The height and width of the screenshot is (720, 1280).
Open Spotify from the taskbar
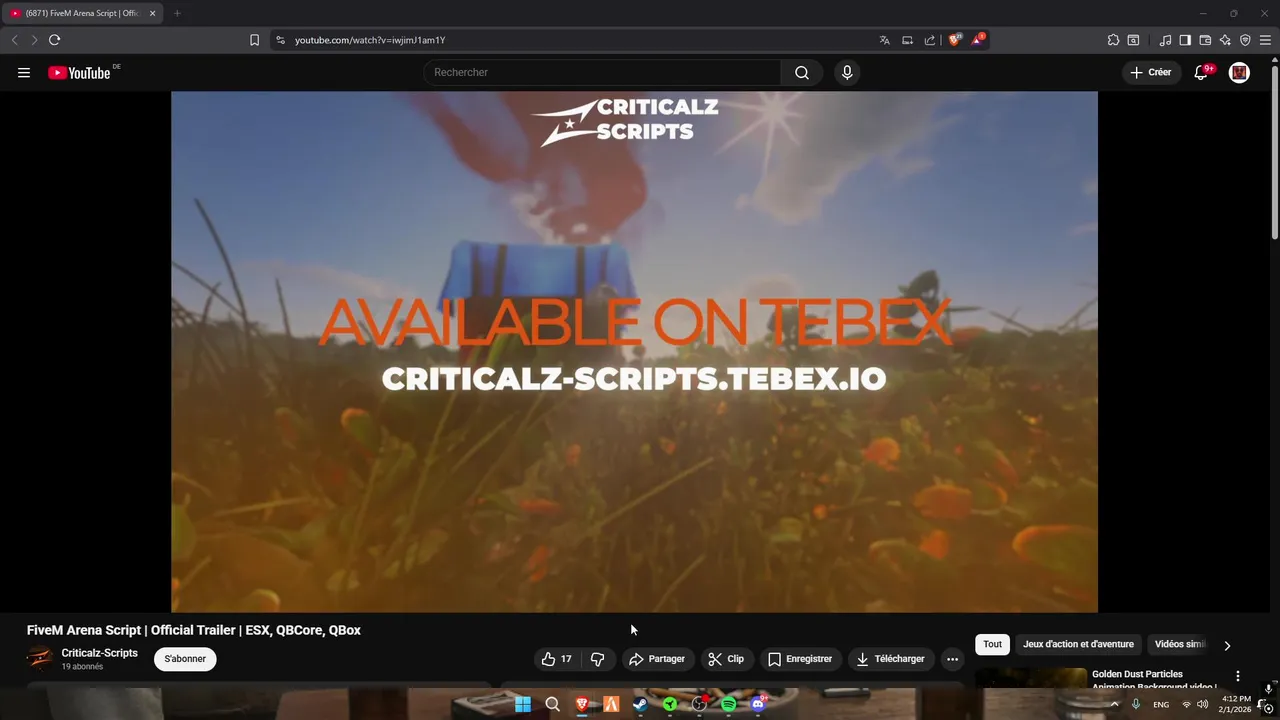[728, 704]
